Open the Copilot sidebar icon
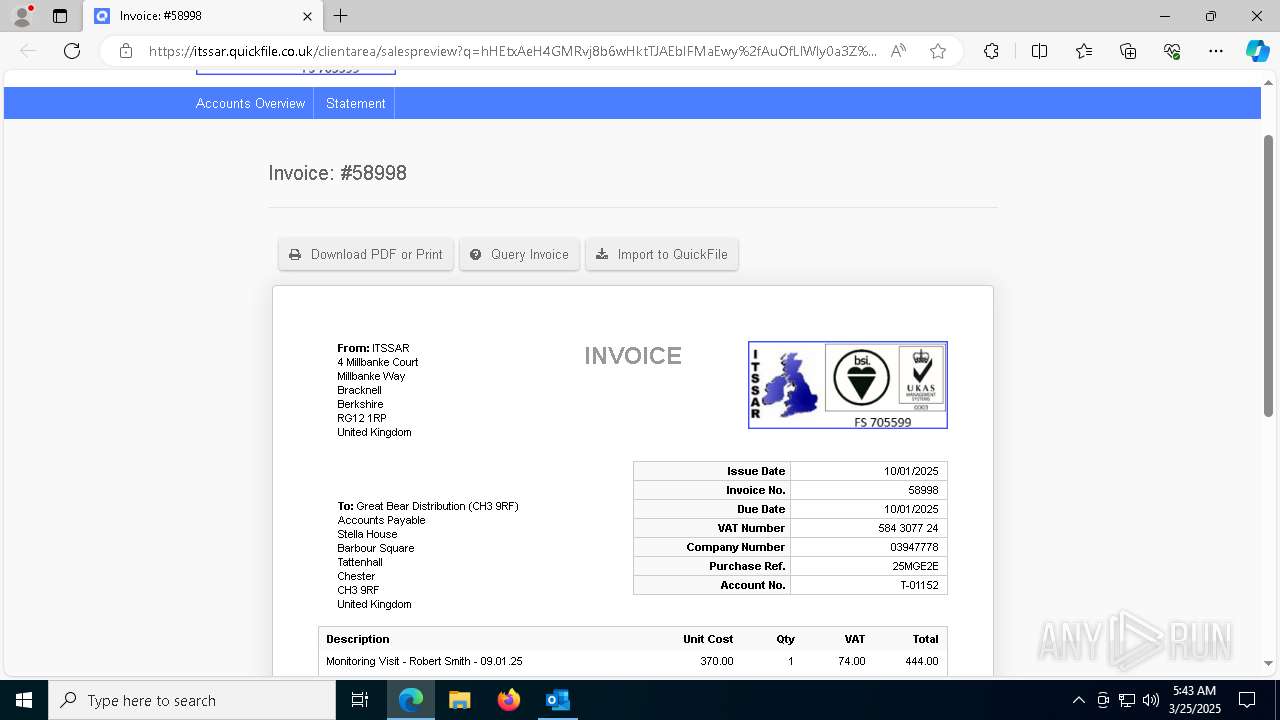The width and height of the screenshot is (1280, 720). click(1257, 51)
